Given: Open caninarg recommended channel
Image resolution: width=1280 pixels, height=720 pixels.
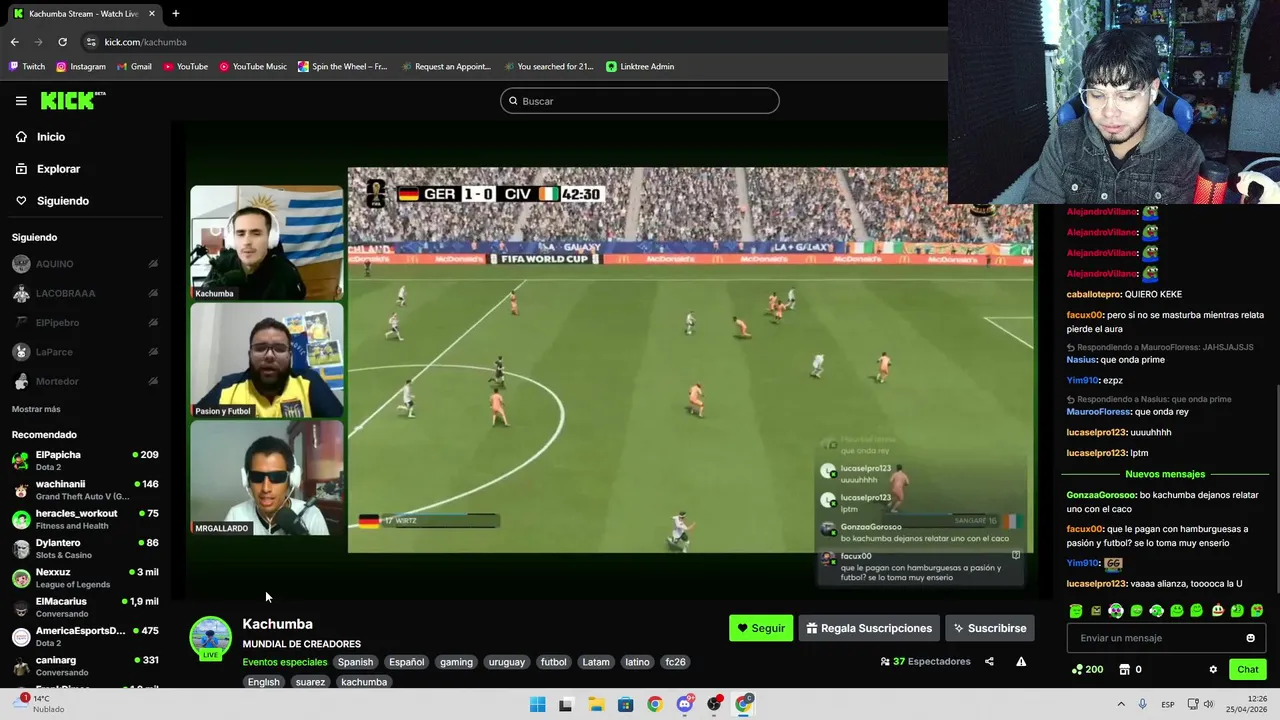Looking at the screenshot, I should 85,665.
